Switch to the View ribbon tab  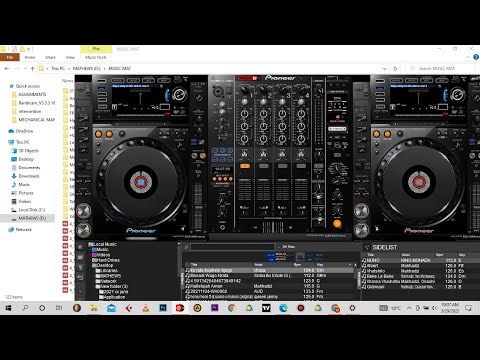(70, 57)
